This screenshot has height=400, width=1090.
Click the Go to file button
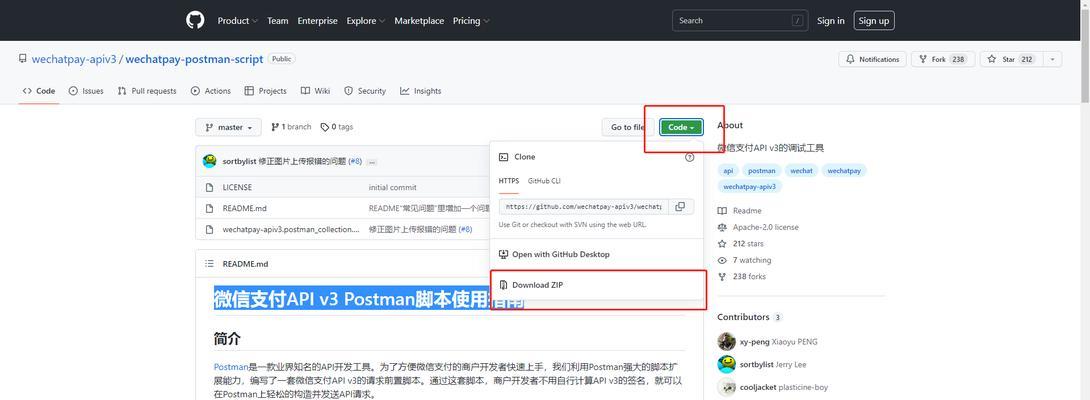[628, 127]
